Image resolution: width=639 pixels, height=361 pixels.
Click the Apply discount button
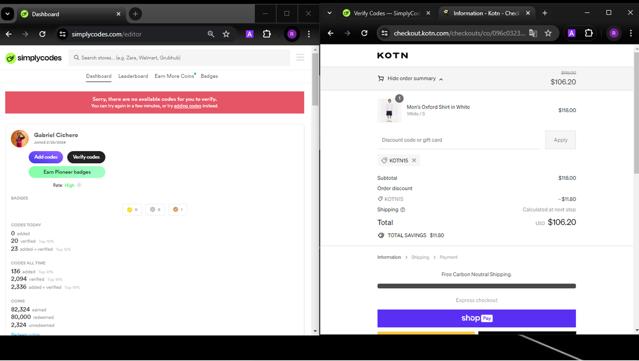[560, 140]
